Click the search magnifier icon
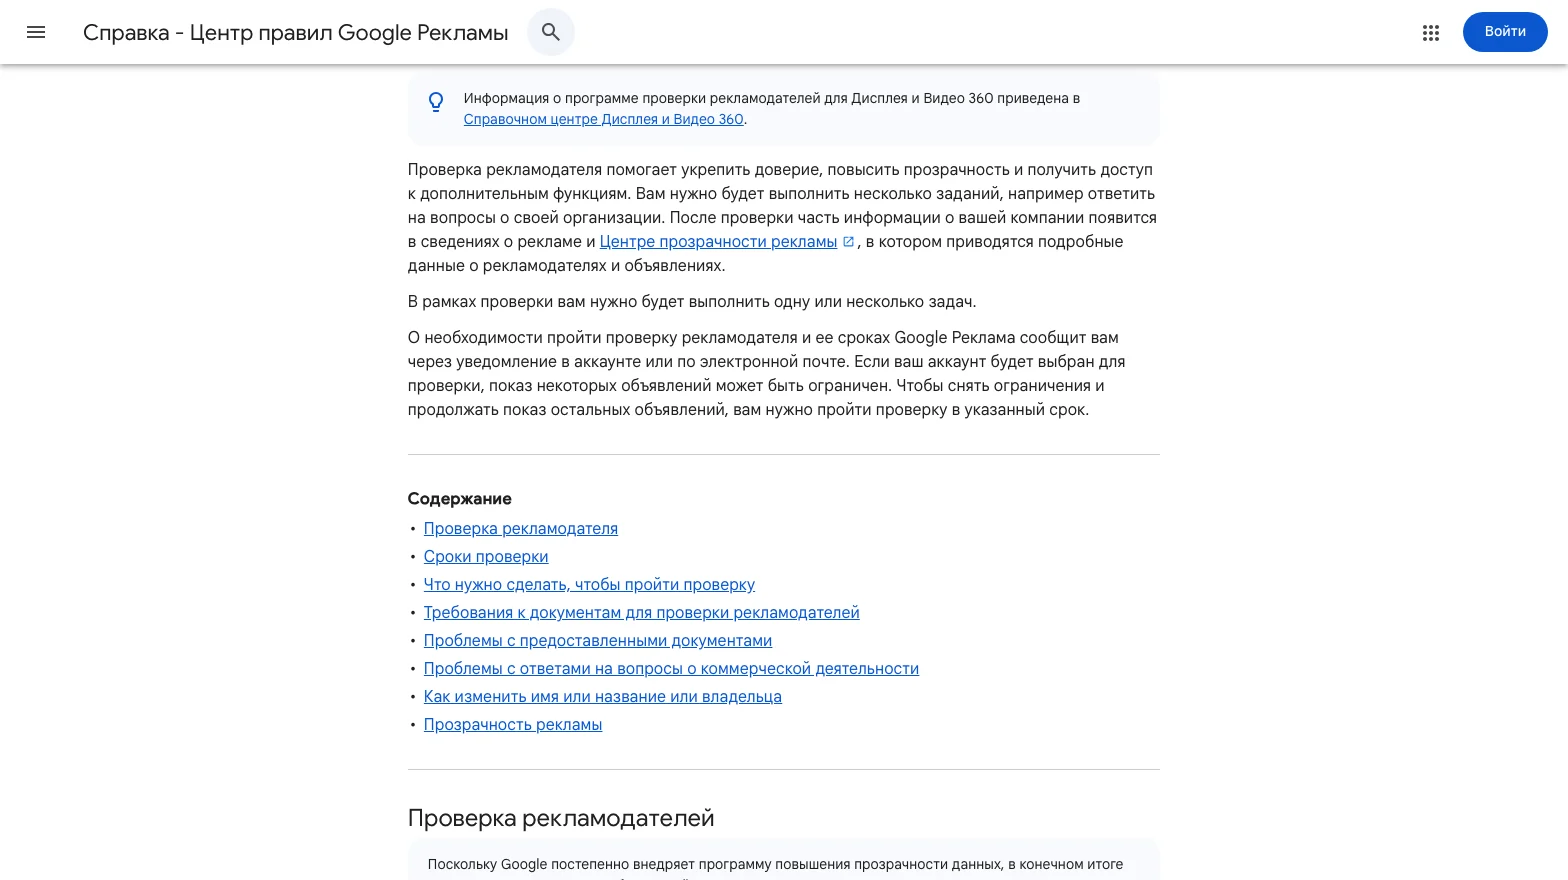1568x880 pixels. (x=551, y=32)
